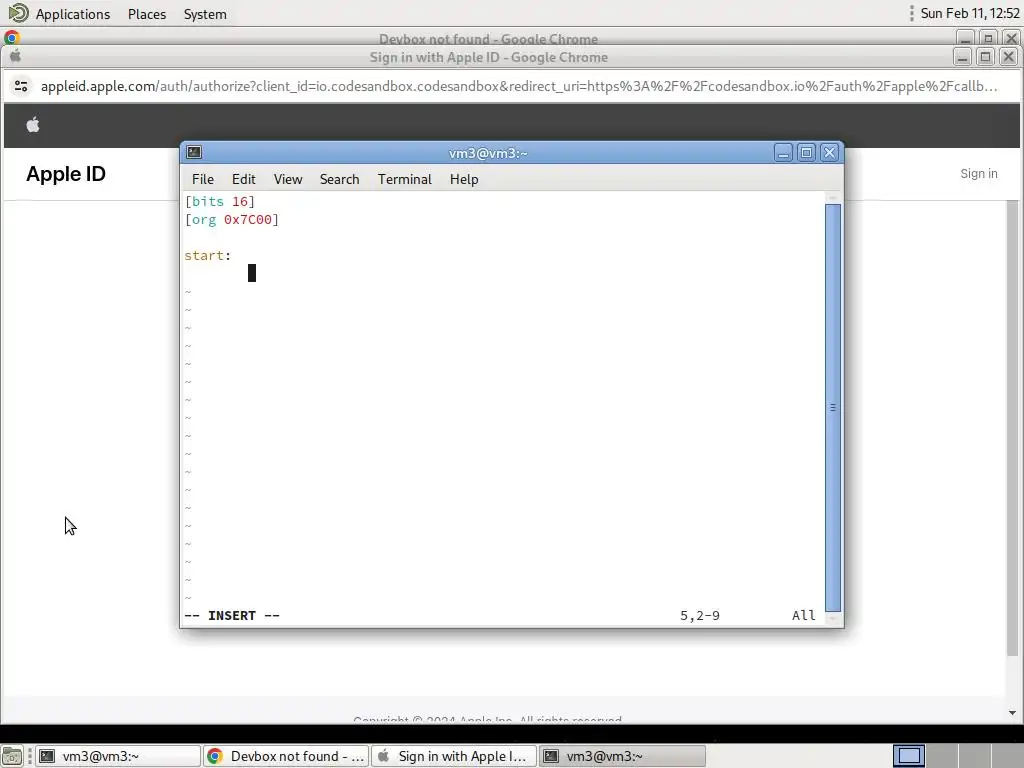Switch to first vm3@vm3 taskbar entry

coord(118,756)
